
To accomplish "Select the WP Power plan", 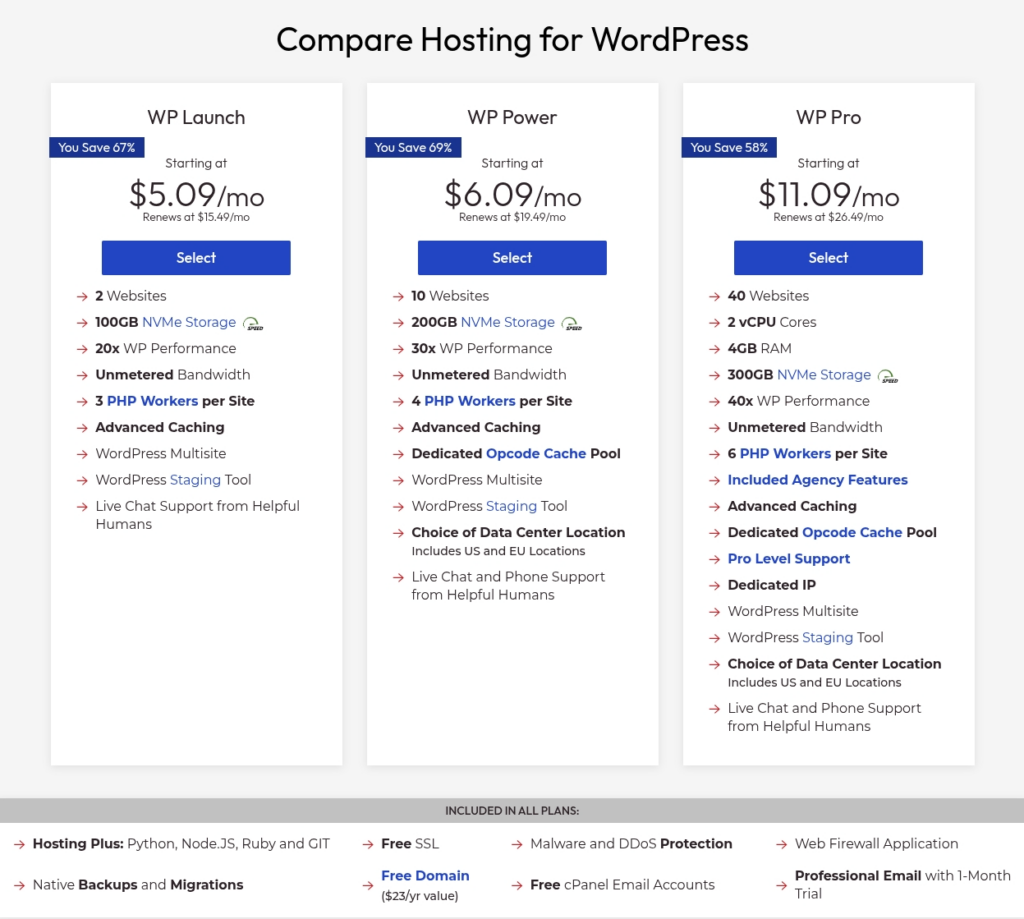I will (512, 257).
